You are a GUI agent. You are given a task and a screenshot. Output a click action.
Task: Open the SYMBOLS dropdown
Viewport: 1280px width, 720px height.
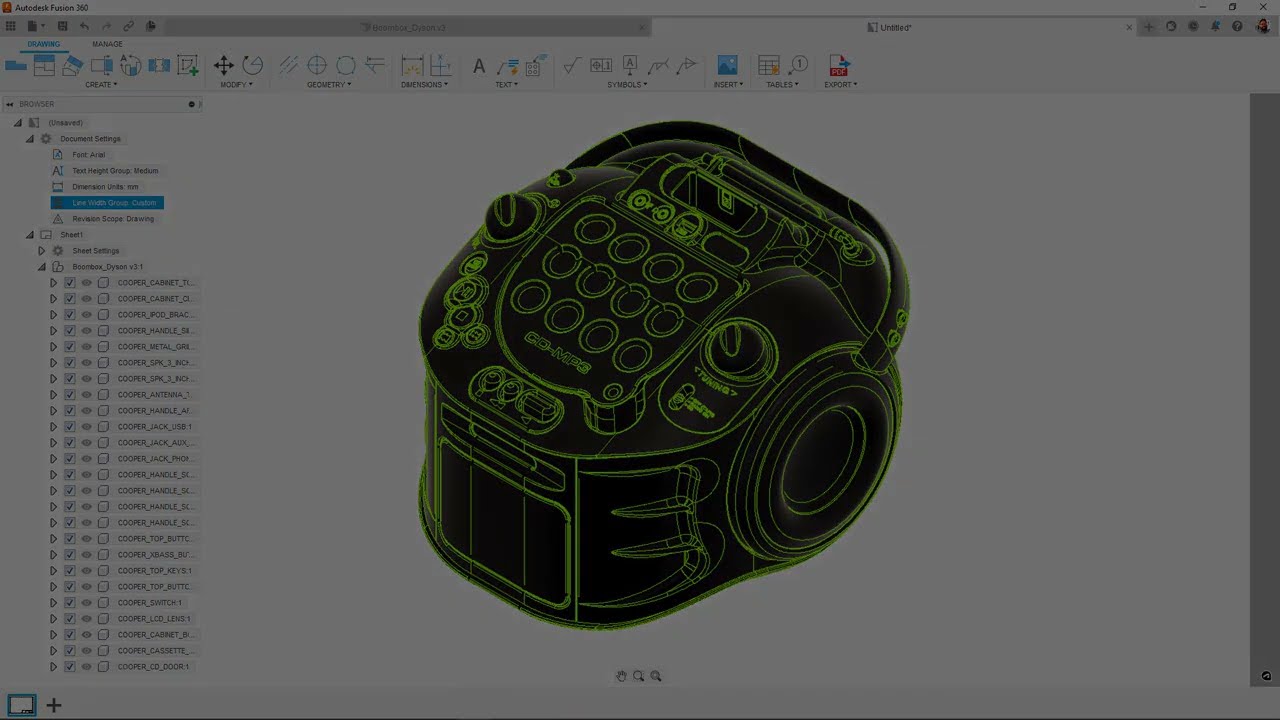(627, 85)
